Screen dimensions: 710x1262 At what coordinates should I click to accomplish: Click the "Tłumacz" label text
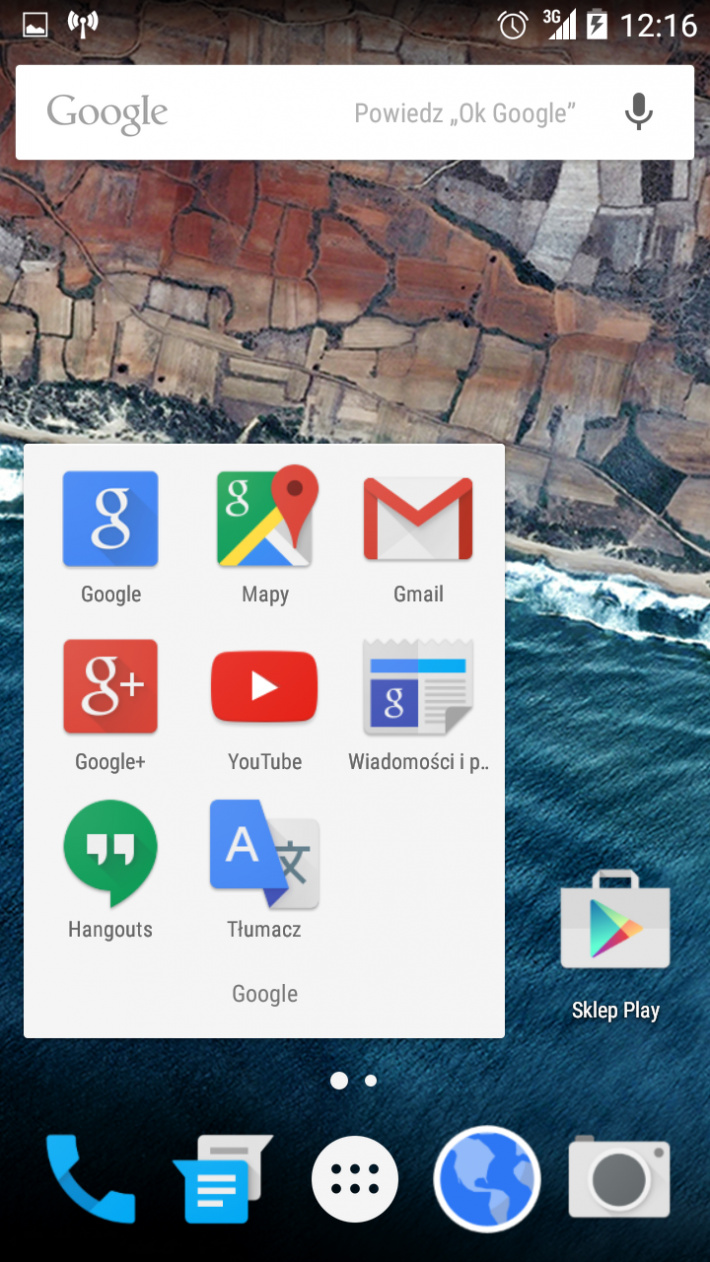coord(264,929)
